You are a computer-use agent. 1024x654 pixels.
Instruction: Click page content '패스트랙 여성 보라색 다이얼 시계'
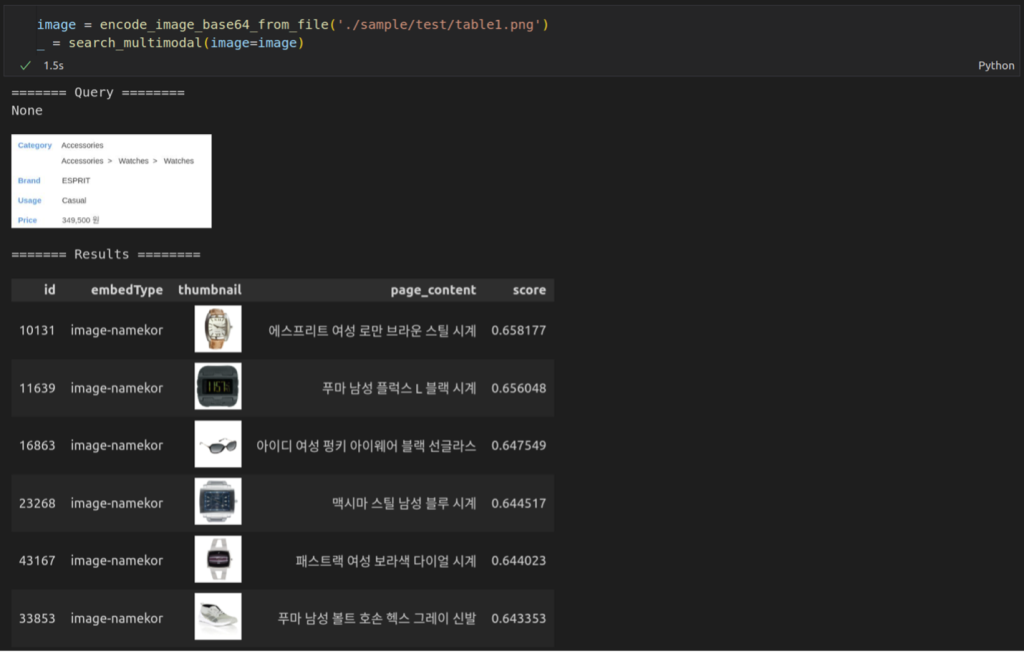point(386,561)
